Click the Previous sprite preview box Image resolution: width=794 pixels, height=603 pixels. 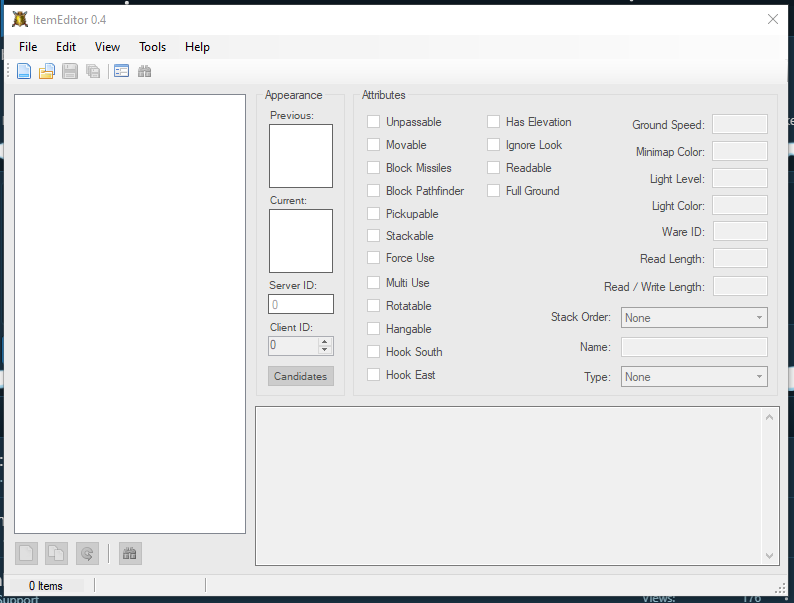tap(301, 156)
